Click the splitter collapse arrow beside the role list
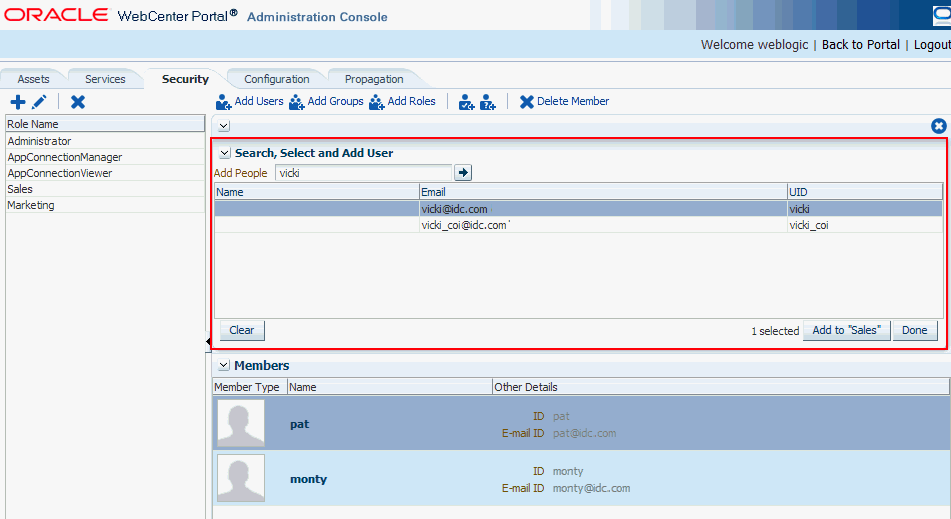 point(208,342)
